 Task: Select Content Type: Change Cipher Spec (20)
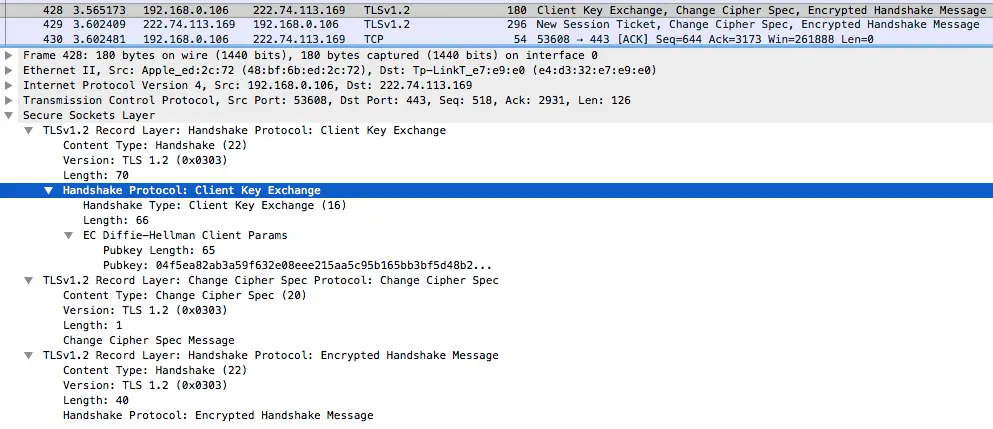(x=184, y=295)
